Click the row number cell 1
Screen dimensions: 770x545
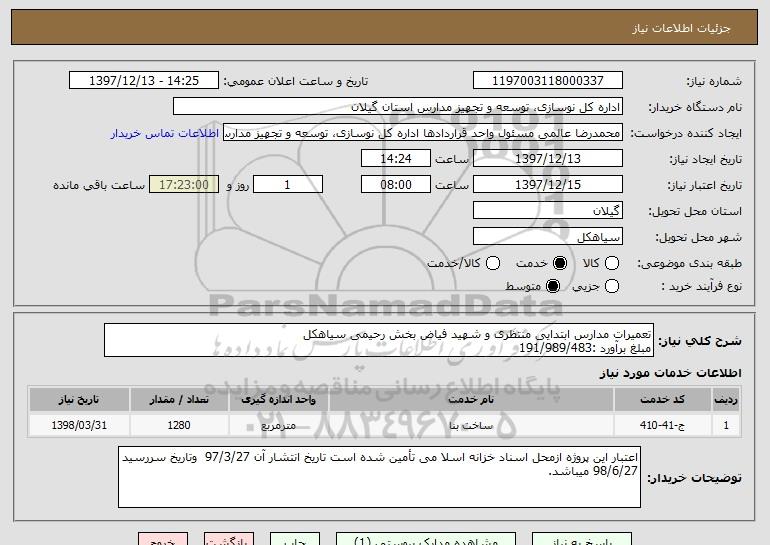tap(726, 425)
